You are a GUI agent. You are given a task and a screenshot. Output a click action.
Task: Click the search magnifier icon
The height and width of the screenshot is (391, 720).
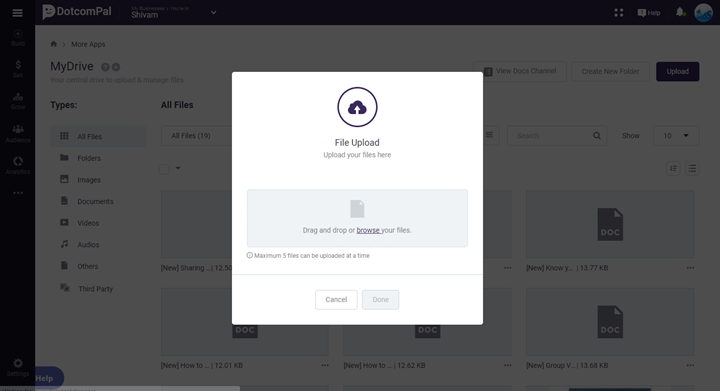[596, 136]
